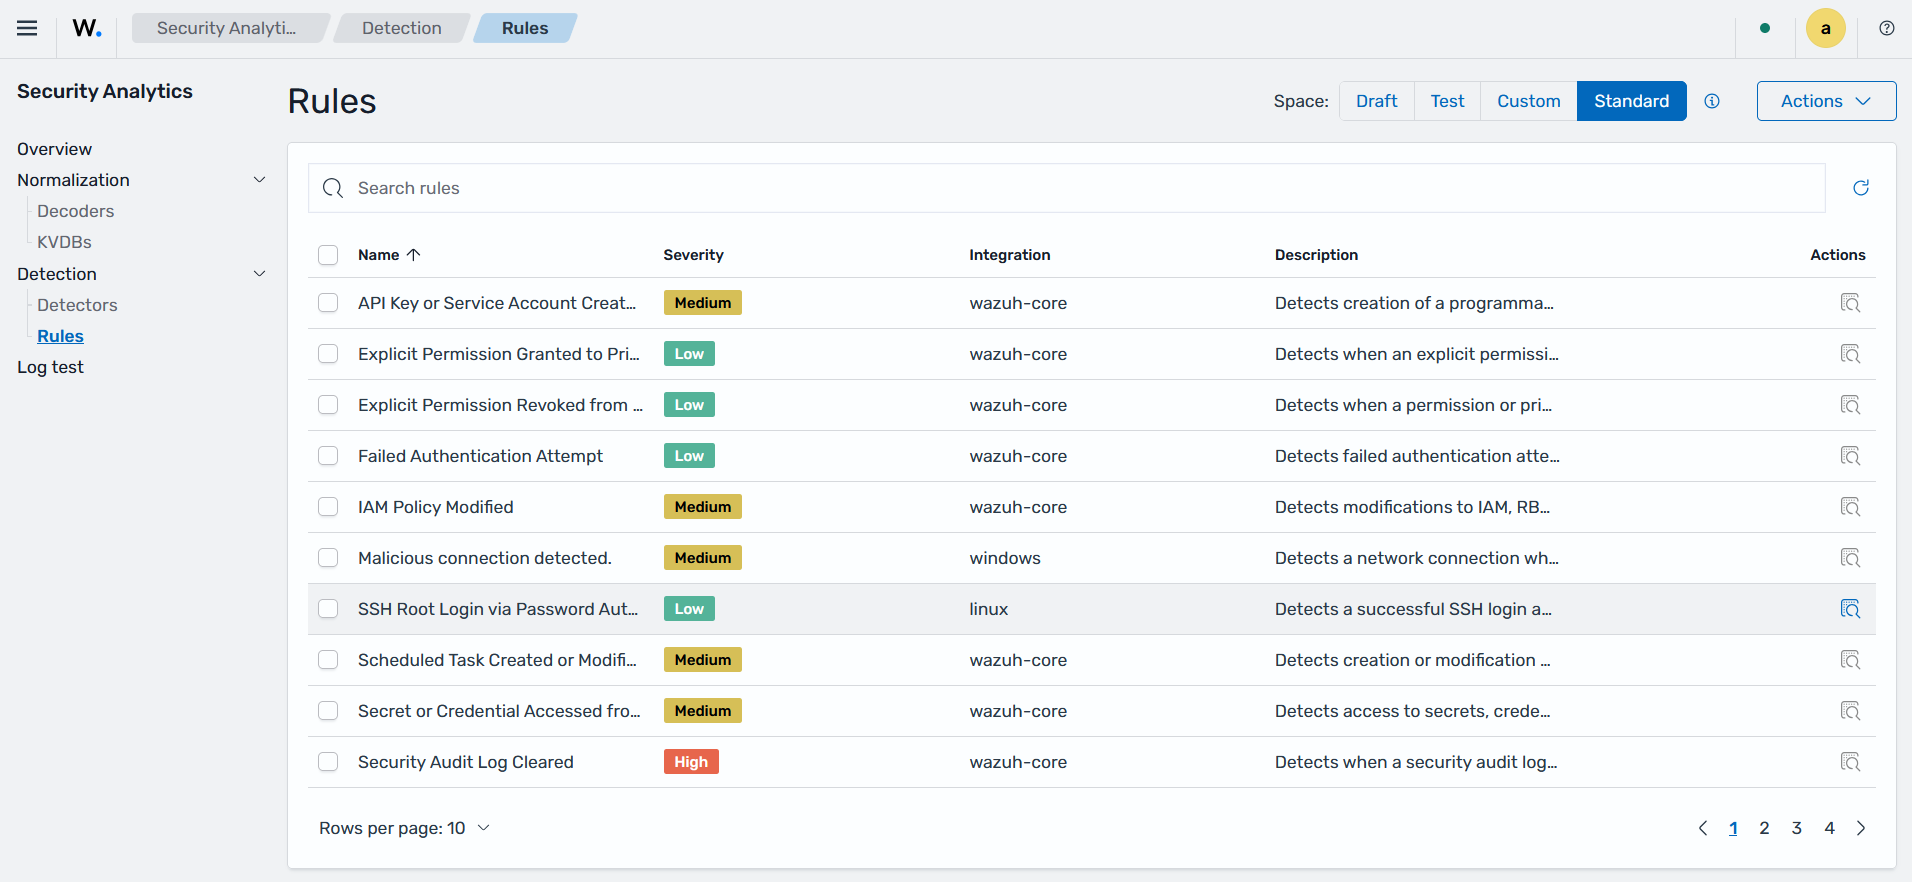Screen dimensions: 1912x882
Task: Check the Scheduled Task Created row
Action: pyautogui.click(x=328, y=660)
